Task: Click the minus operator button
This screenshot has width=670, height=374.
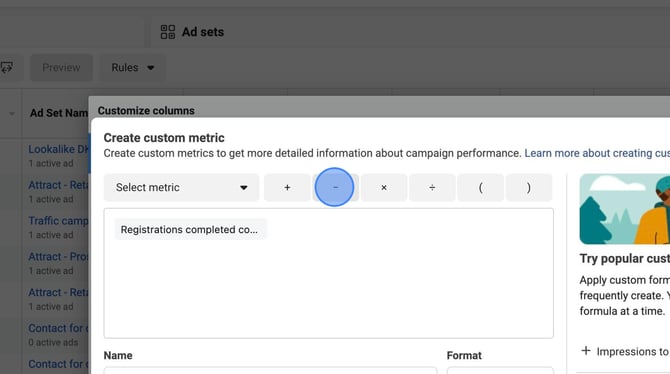Action: click(x=335, y=187)
